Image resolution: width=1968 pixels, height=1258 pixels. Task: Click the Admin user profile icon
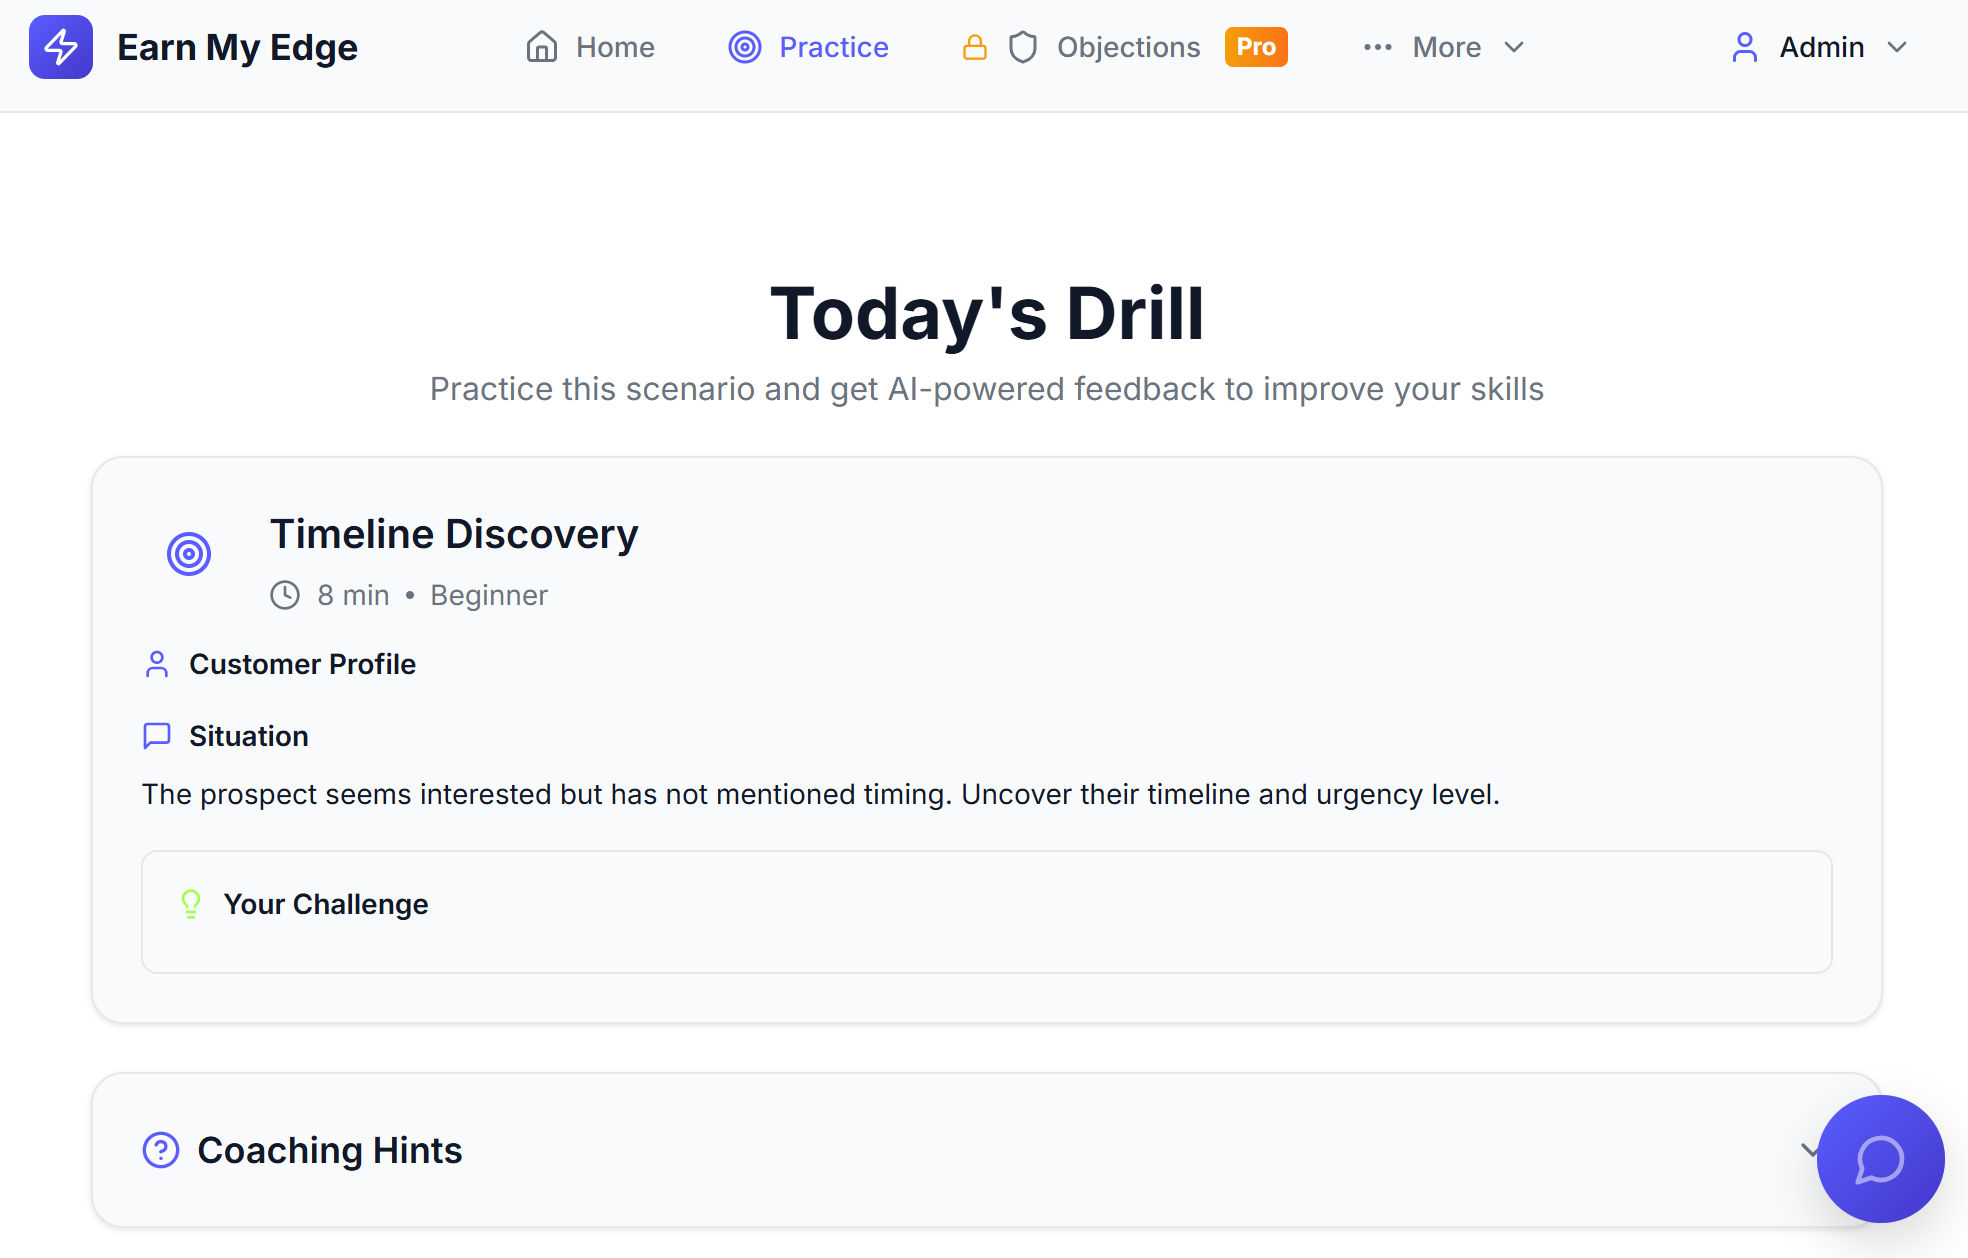[x=1745, y=46]
